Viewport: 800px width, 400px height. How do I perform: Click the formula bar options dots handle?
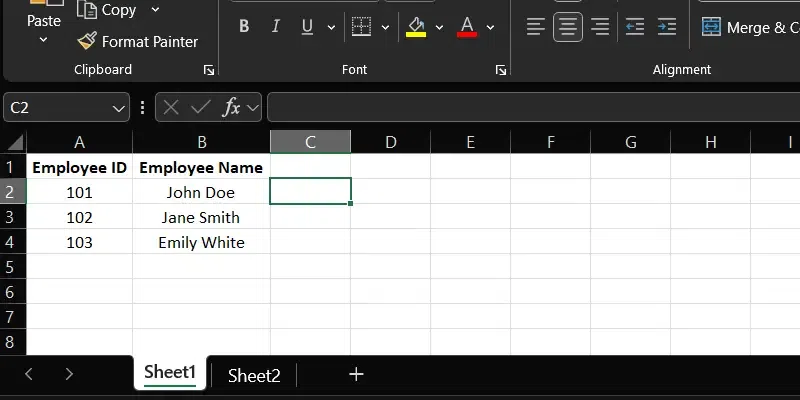tap(142, 108)
